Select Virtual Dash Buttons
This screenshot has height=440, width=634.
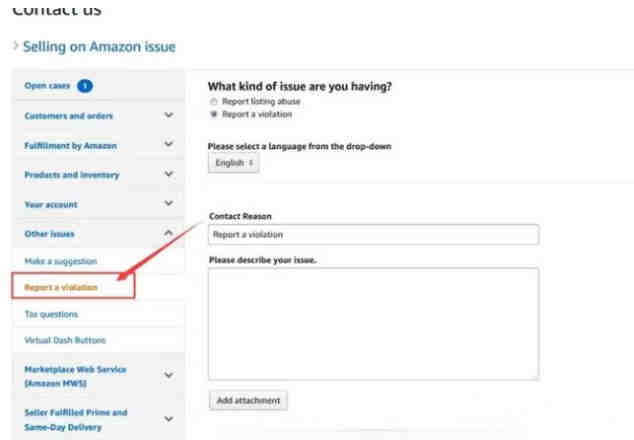tap(65, 340)
